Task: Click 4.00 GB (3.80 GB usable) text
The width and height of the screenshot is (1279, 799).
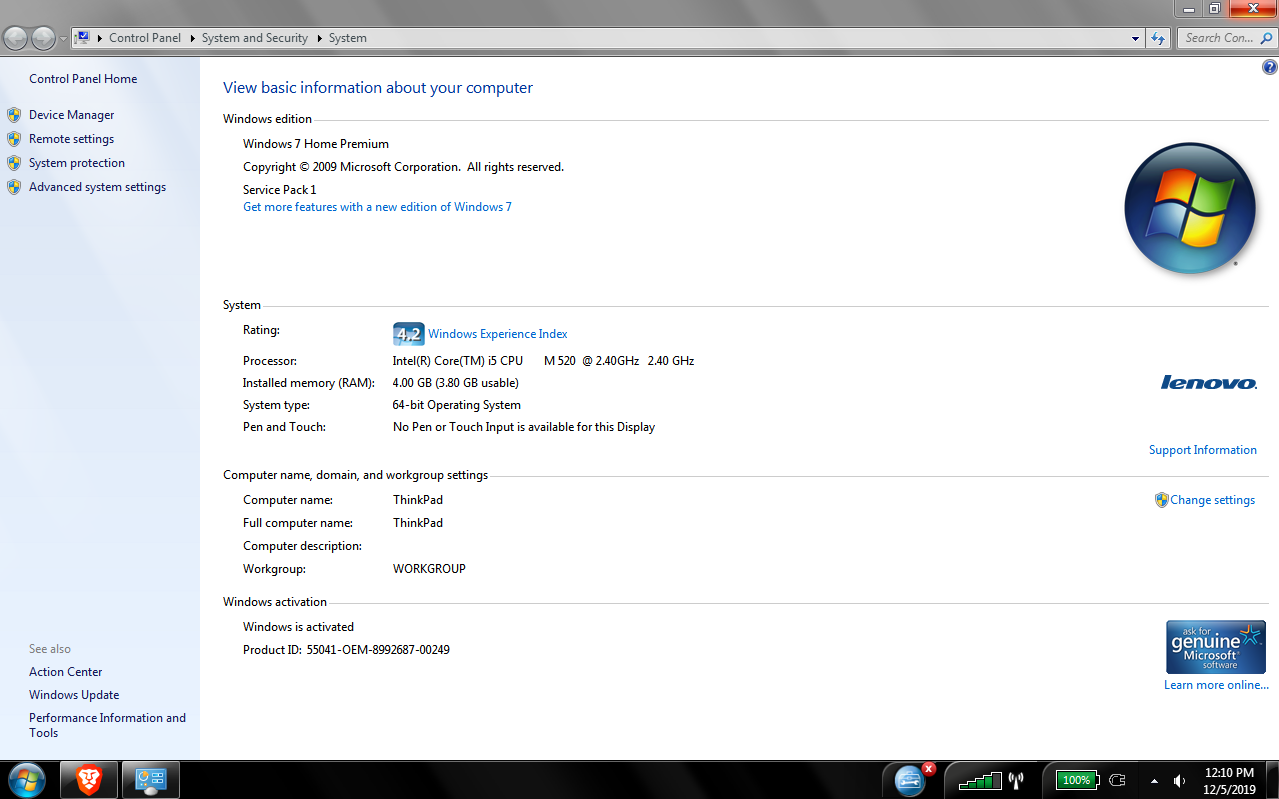Action: (x=456, y=383)
